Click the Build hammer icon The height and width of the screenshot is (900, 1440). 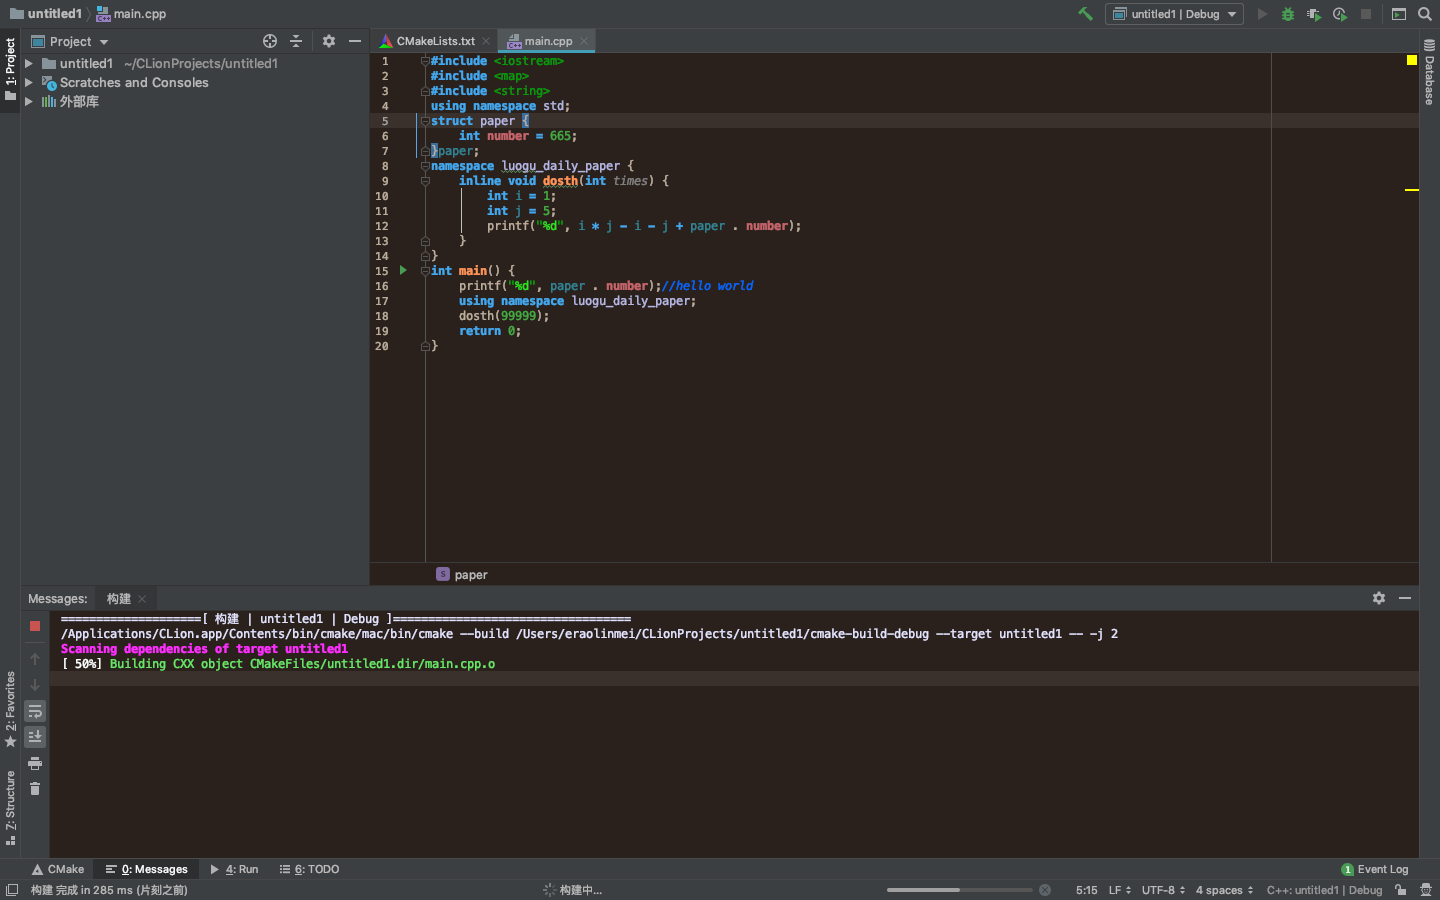coord(1085,14)
